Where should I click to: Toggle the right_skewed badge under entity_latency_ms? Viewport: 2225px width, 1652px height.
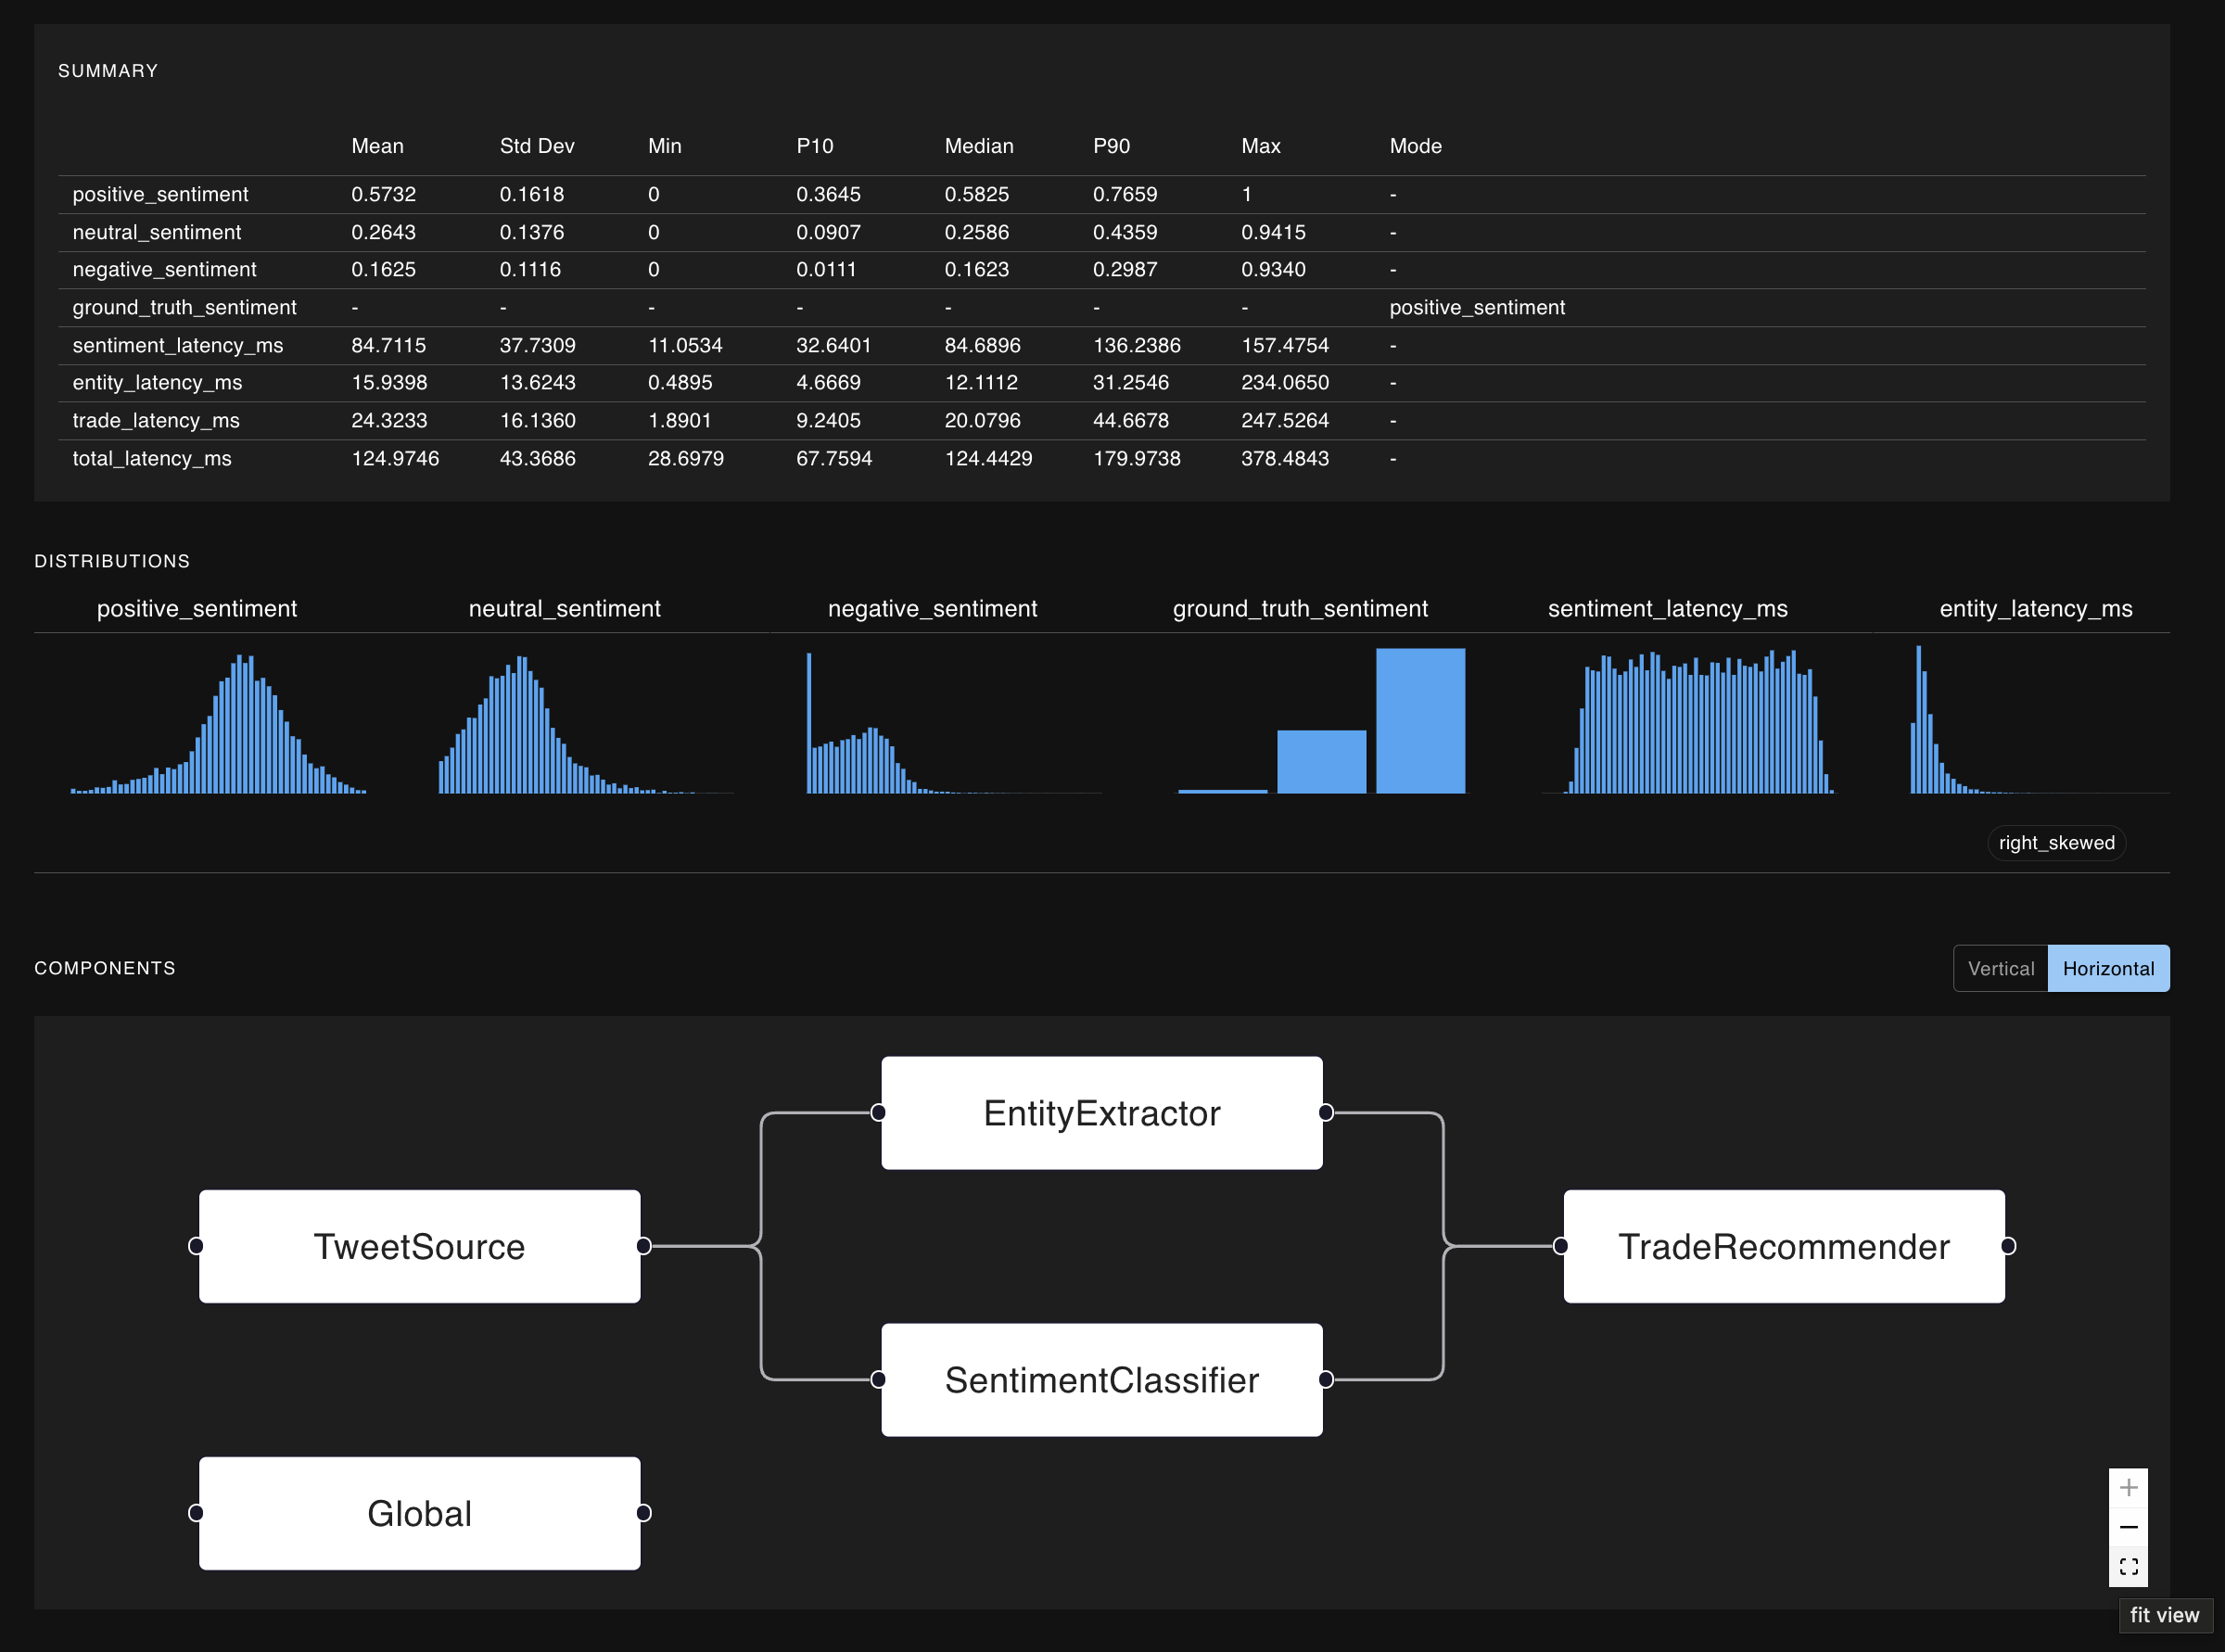click(2056, 843)
